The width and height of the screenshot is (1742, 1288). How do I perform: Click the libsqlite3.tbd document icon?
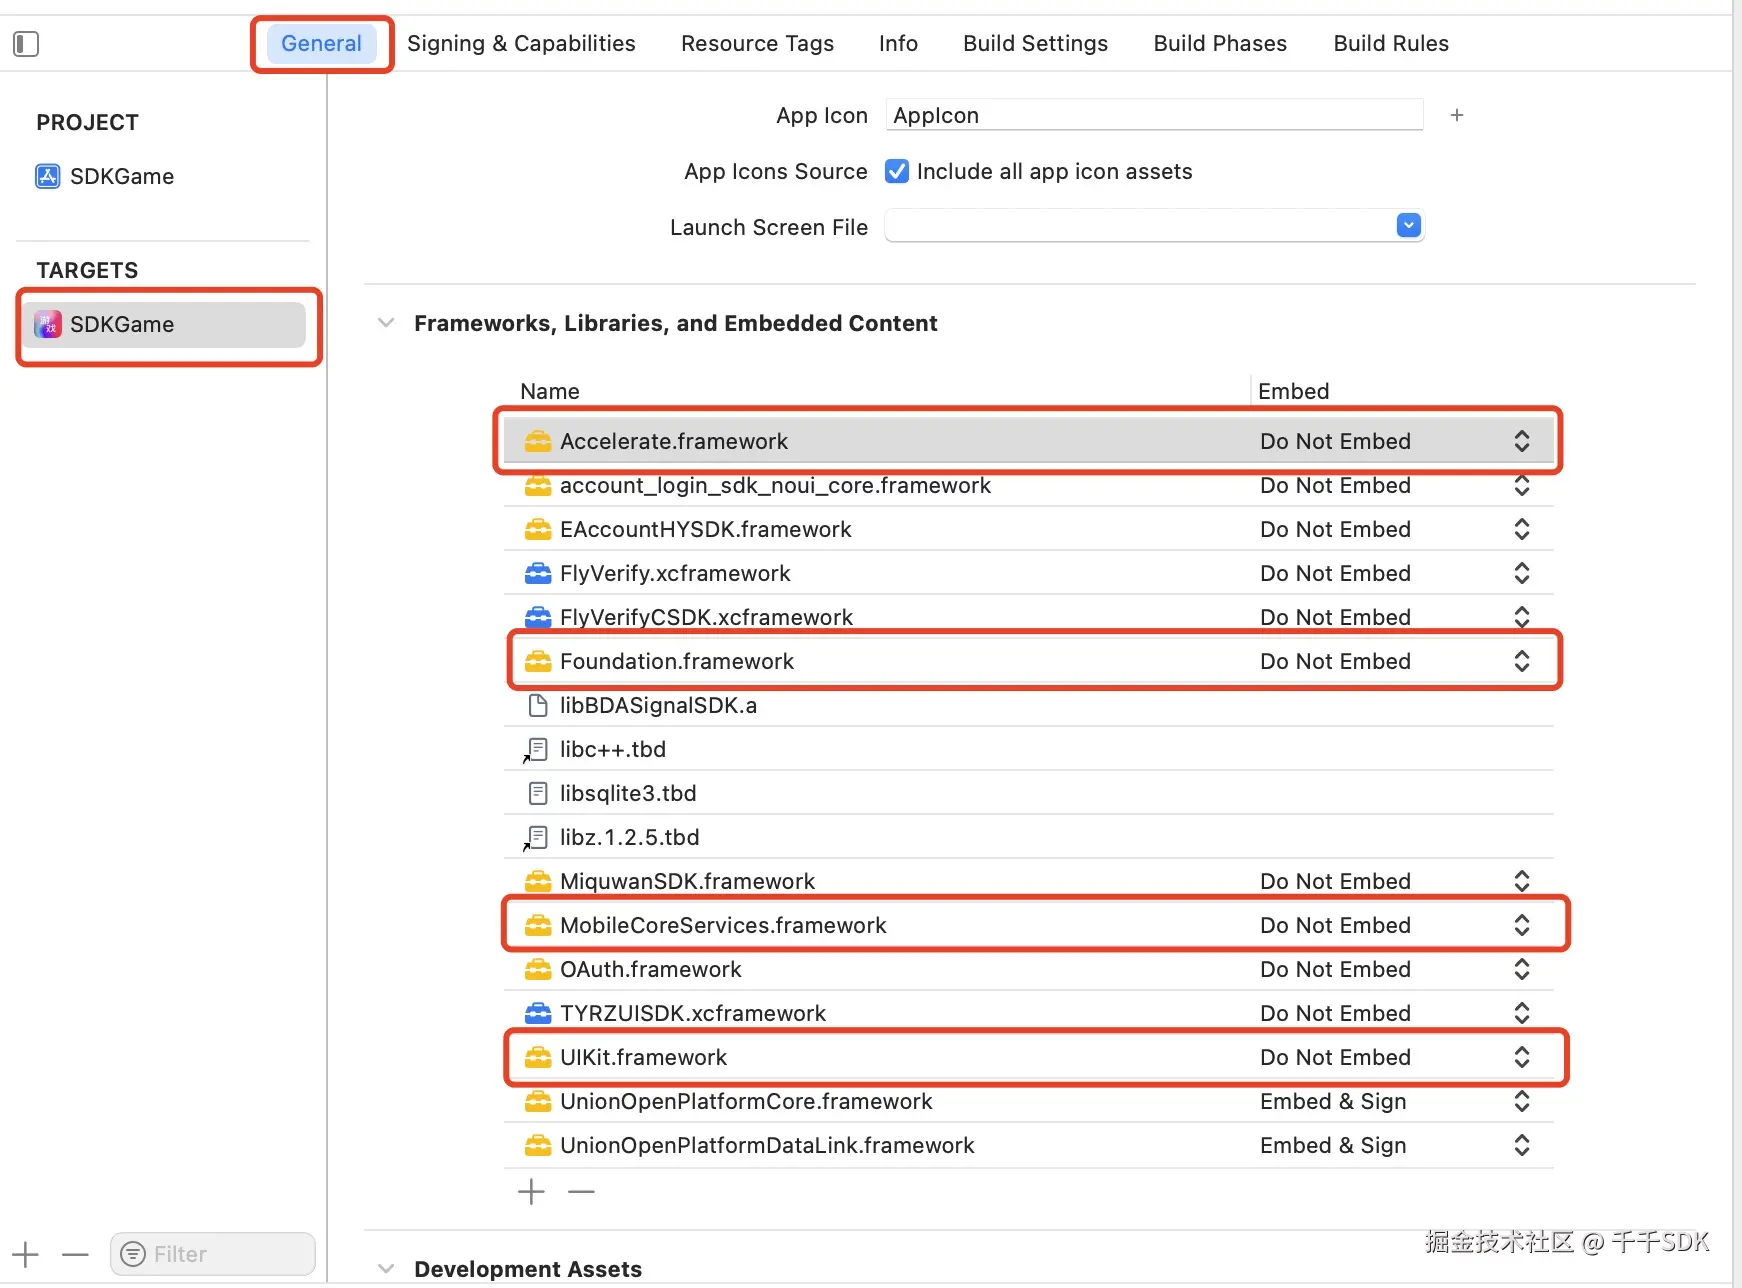point(538,794)
